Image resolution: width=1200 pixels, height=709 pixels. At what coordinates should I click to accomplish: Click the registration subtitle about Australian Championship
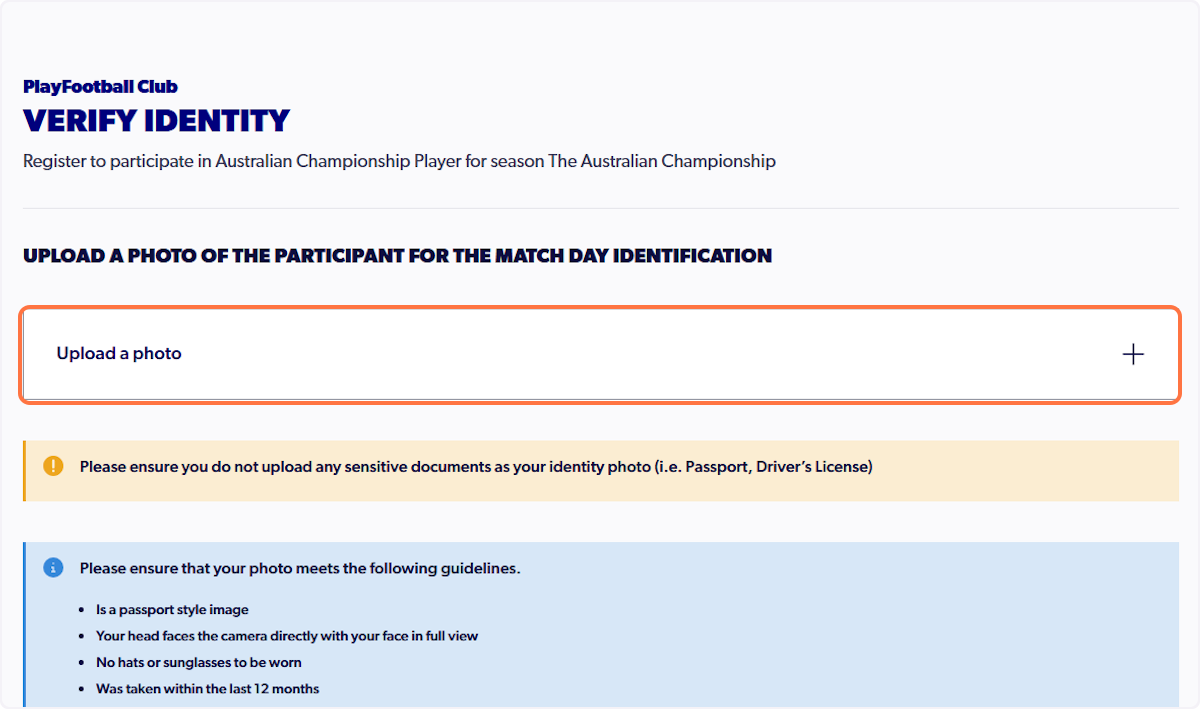(x=399, y=161)
